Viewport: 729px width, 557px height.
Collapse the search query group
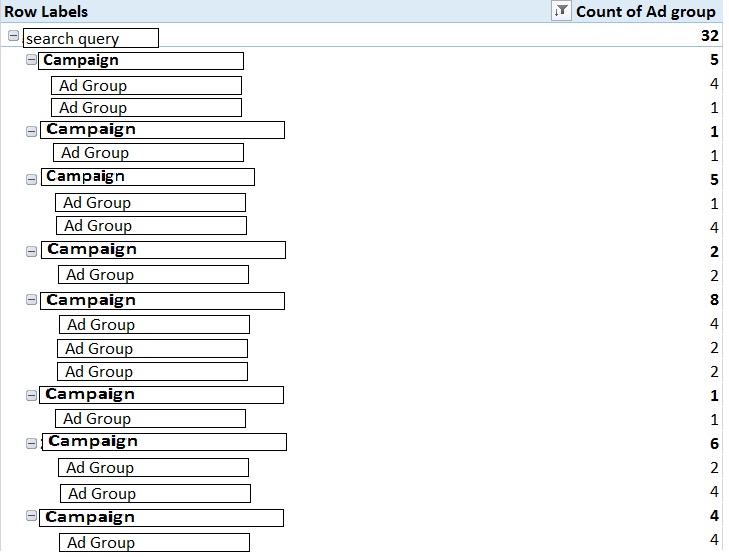[13, 37]
